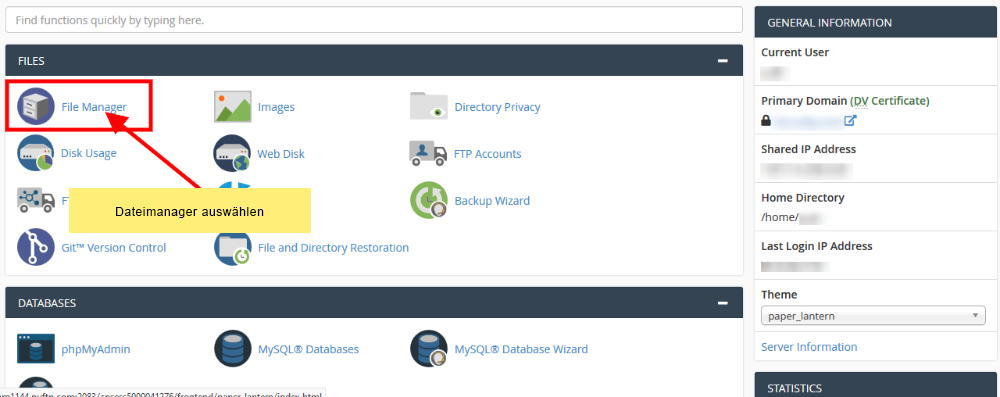Open primary domain external link icon
The image size is (1000, 397).
[x=850, y=120]
